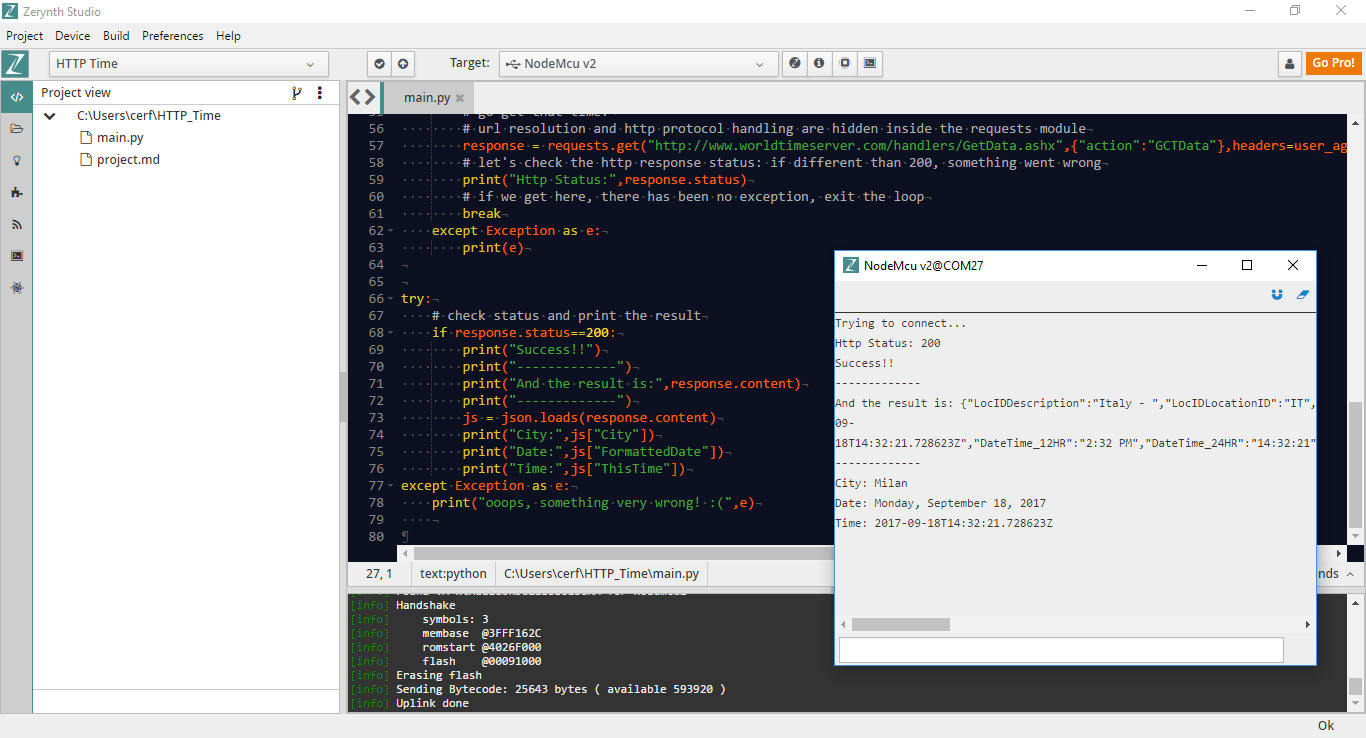Click the text:python status bar label

coord(453,574)
